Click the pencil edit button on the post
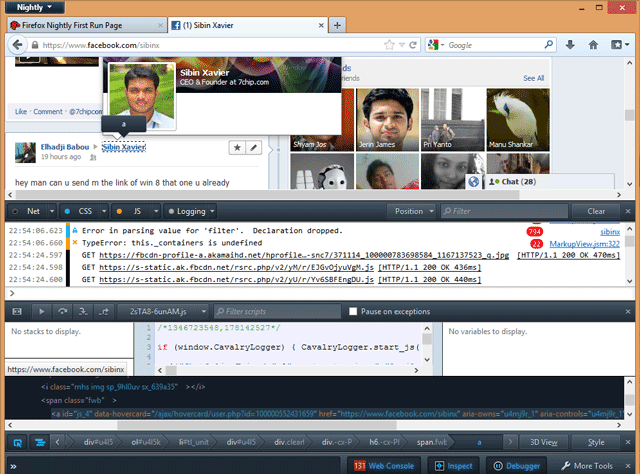 (x=253, y=147)
